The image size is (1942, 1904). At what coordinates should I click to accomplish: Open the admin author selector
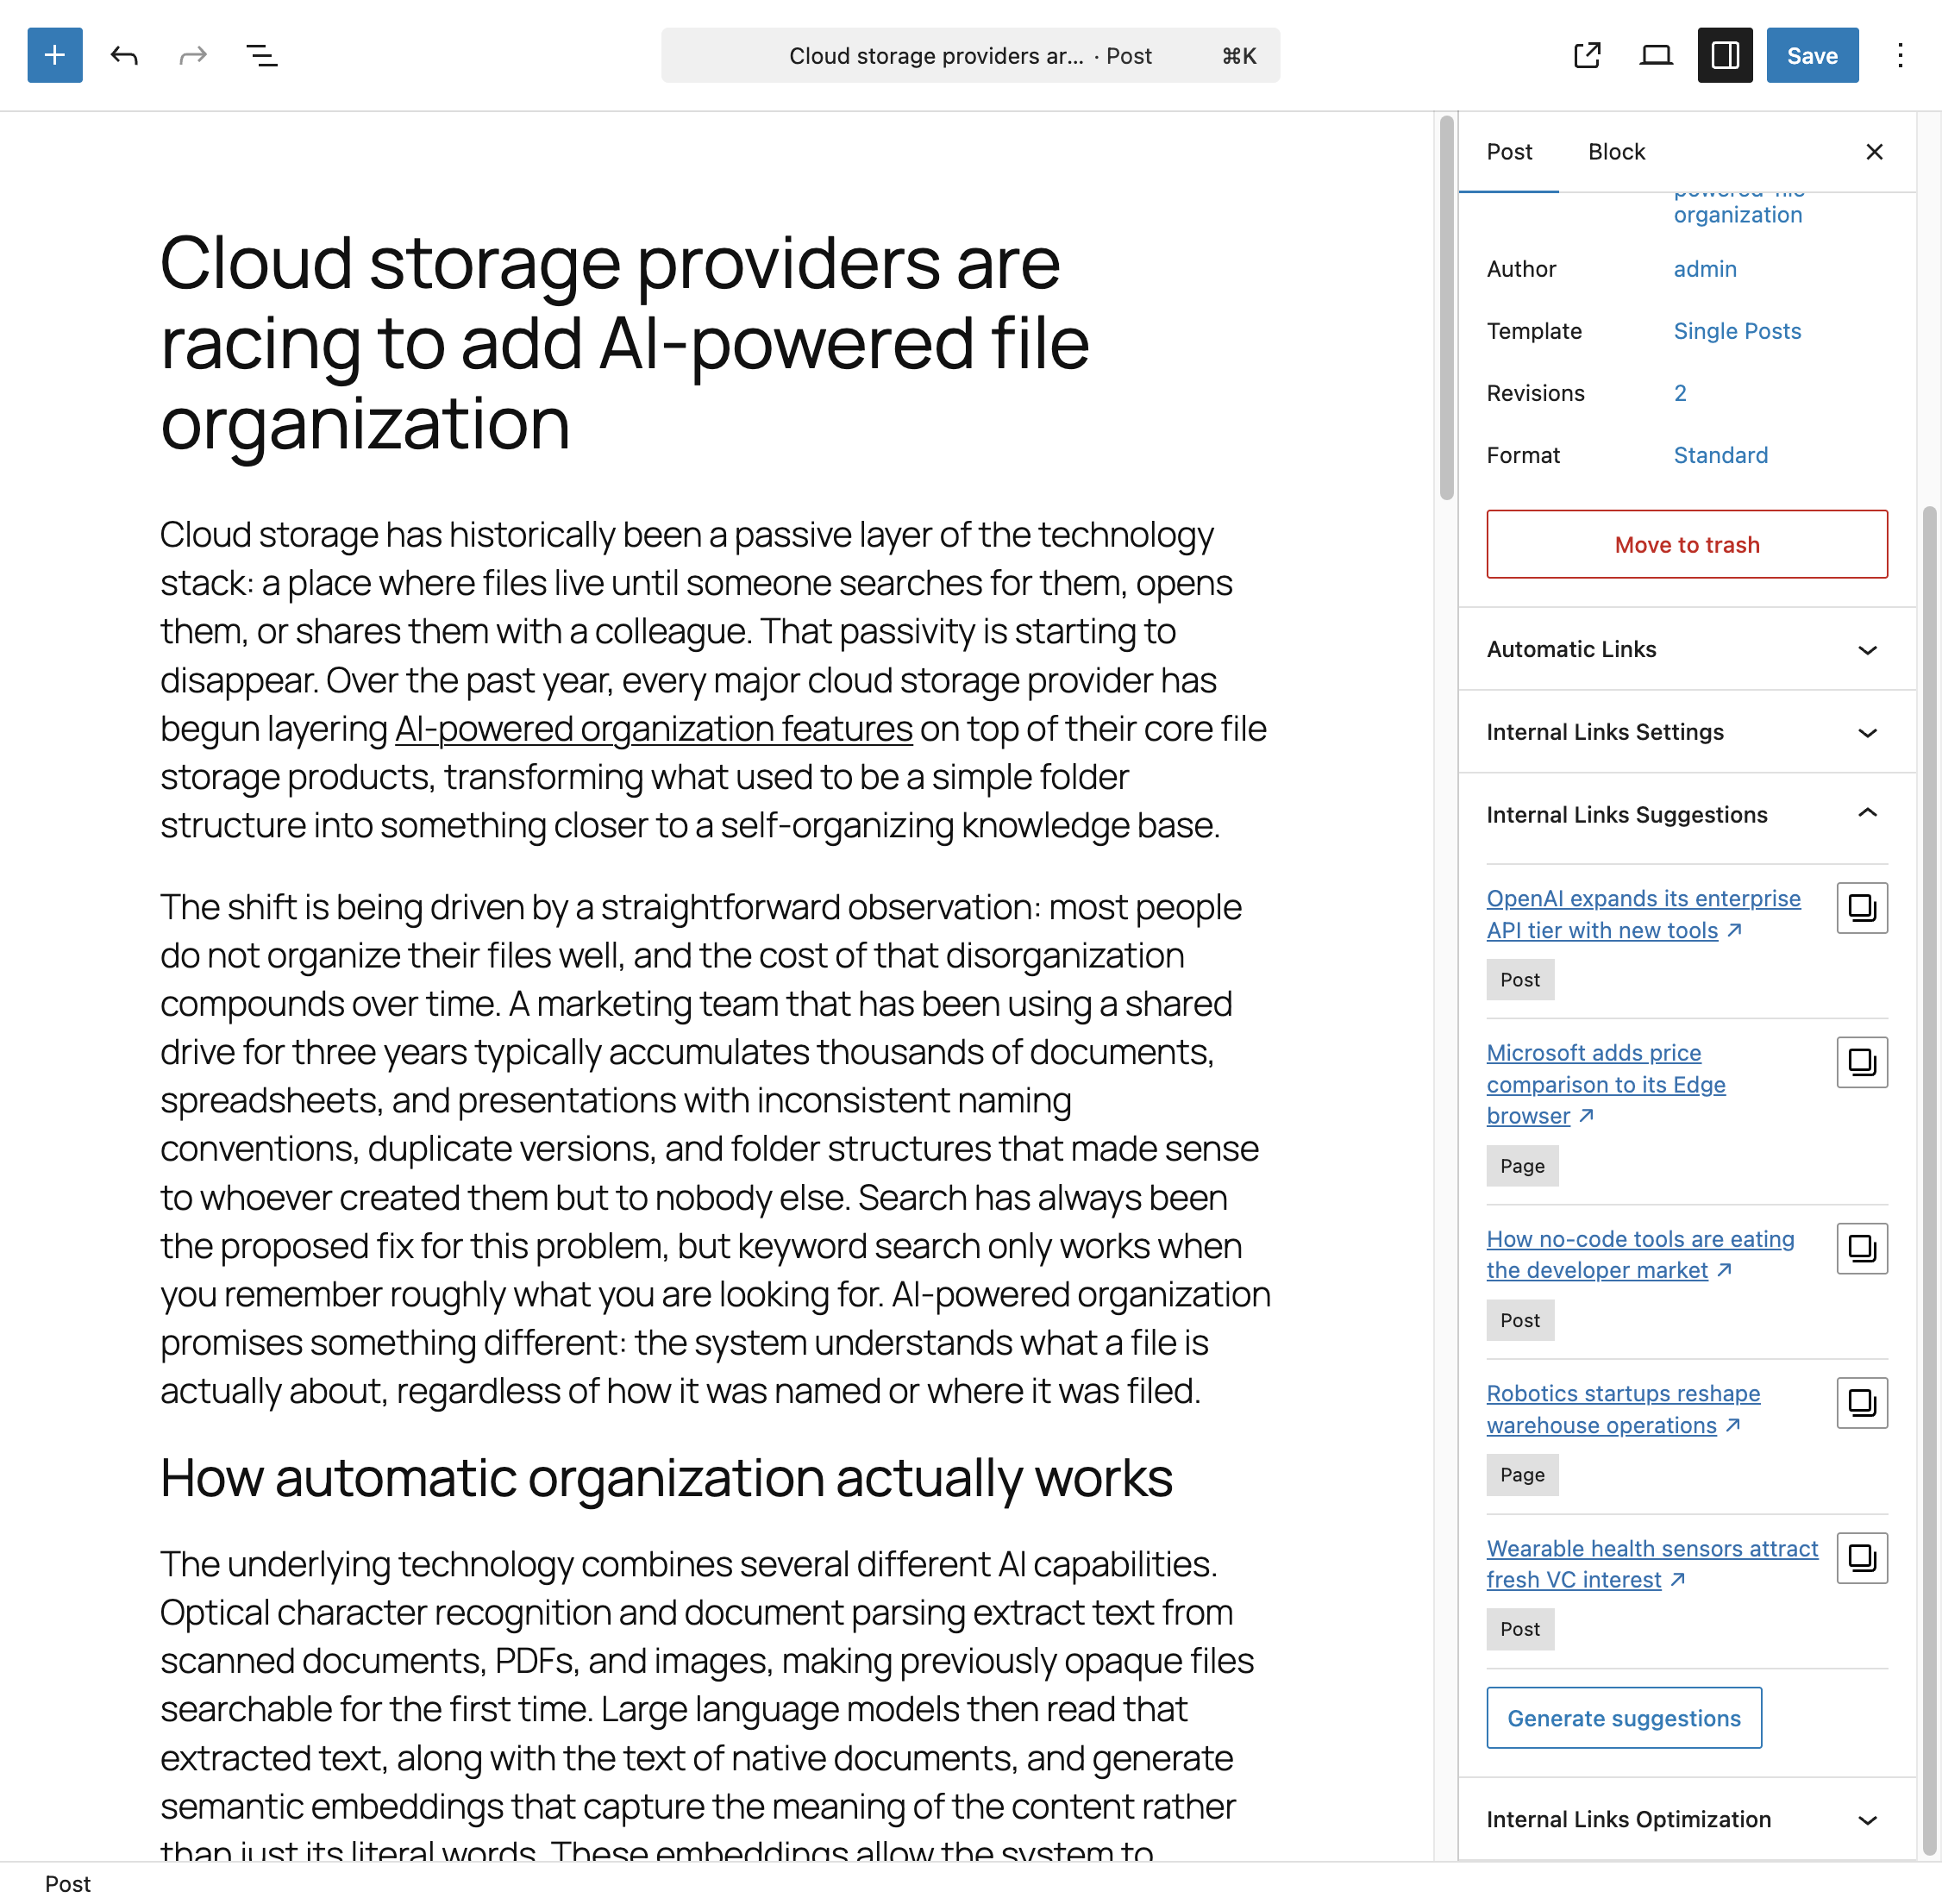[1705, 269]
